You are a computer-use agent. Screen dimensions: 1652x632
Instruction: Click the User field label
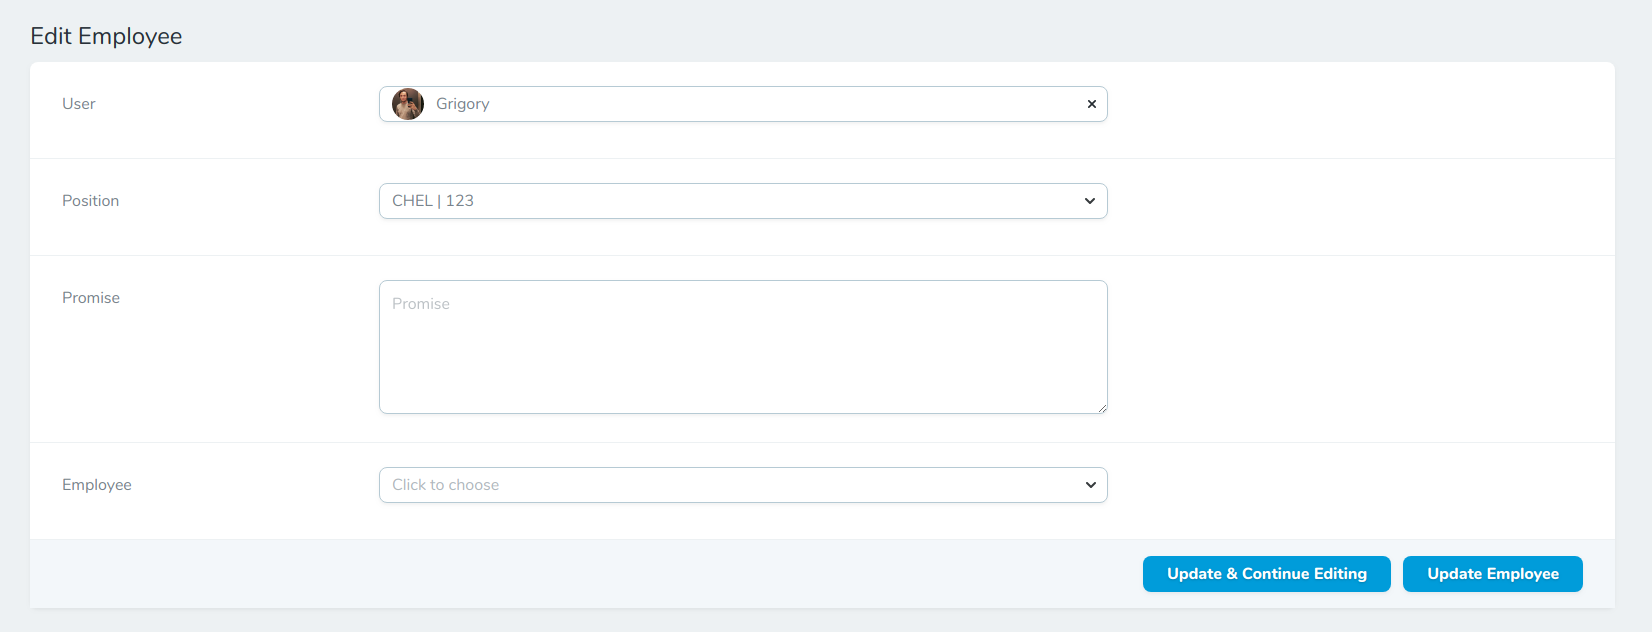point(79,104)
